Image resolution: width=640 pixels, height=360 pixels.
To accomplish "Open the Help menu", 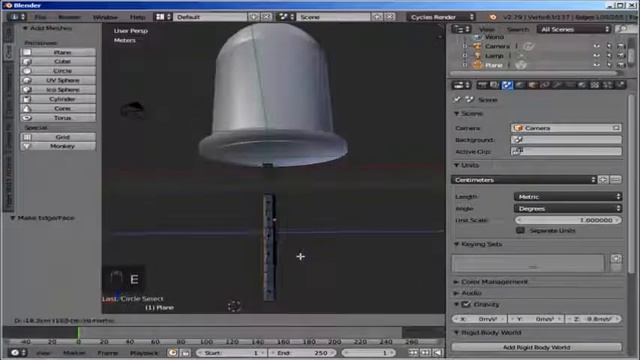I will tap(137, 17).
